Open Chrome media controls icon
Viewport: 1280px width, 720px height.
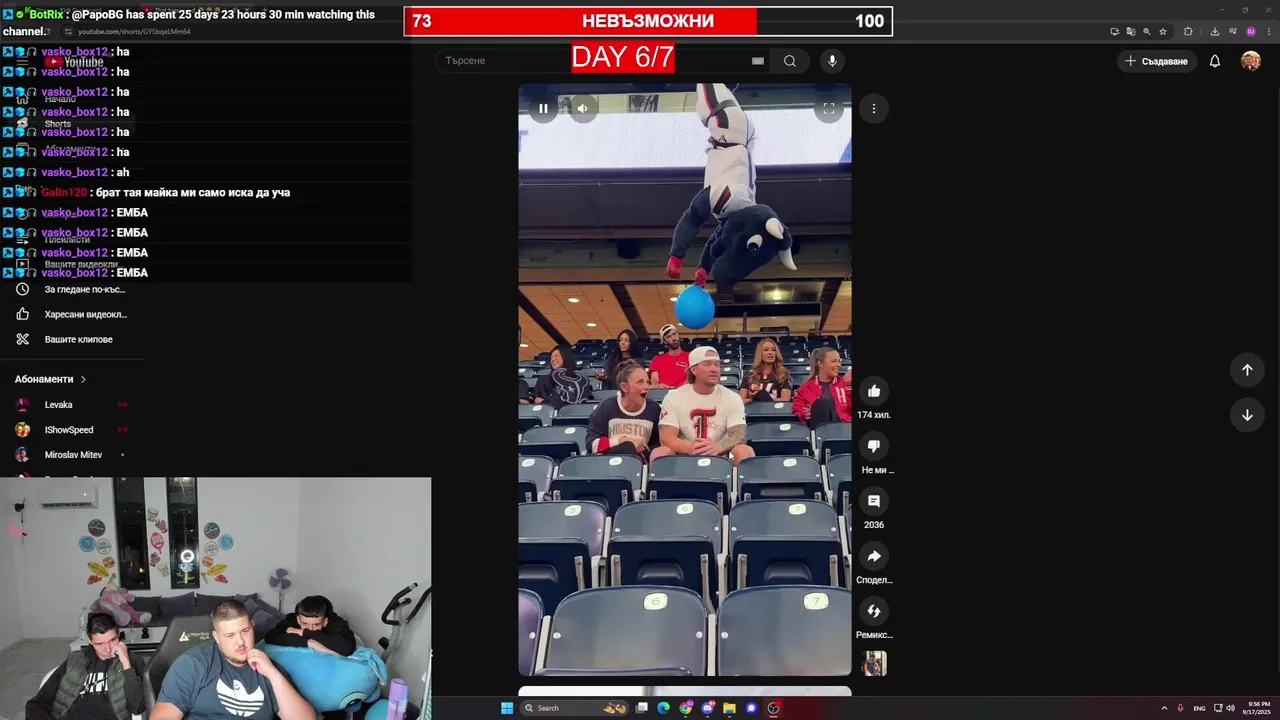[x=1233, y=32]
